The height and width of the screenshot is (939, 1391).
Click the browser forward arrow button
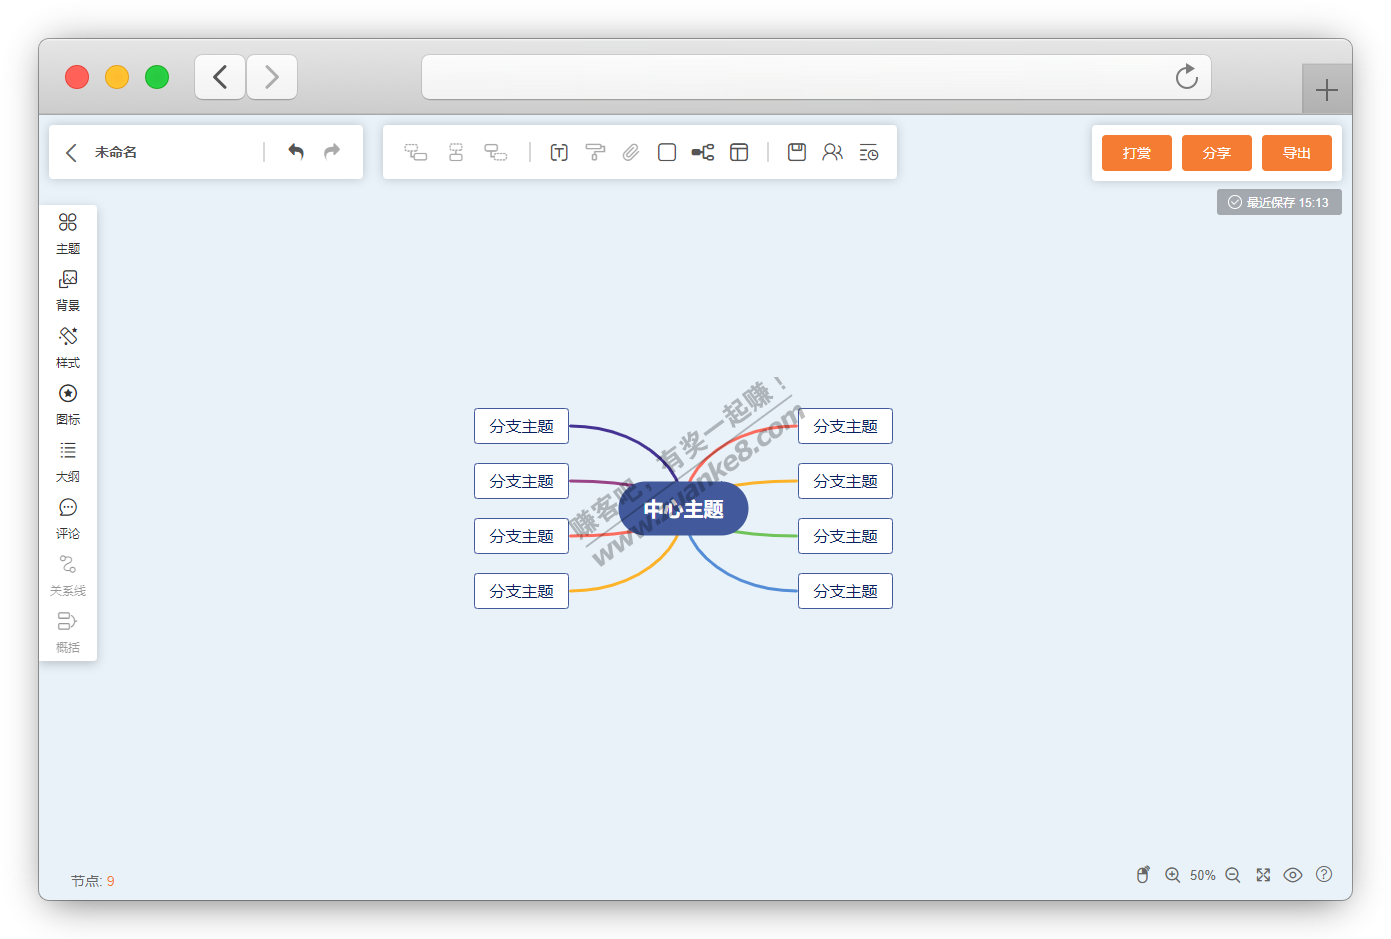[x=272, y=77]
